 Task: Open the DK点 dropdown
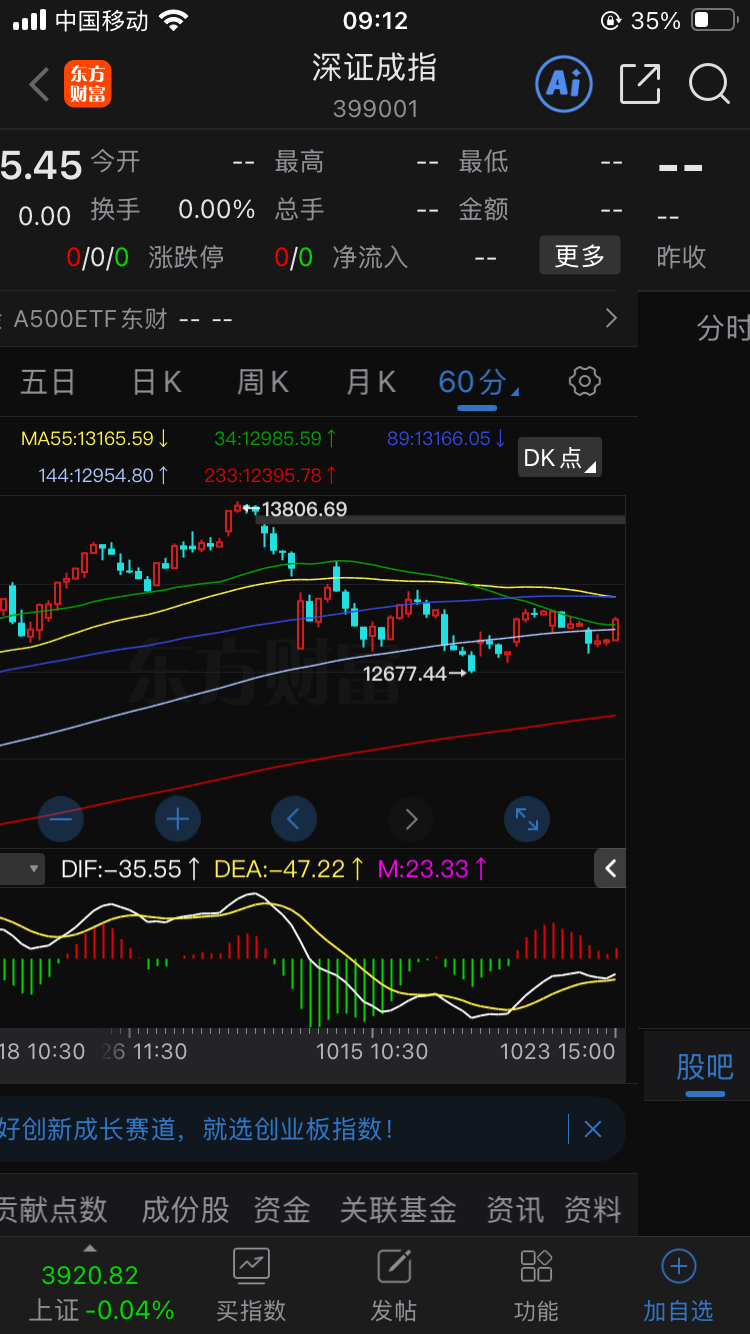pos(559,458)
